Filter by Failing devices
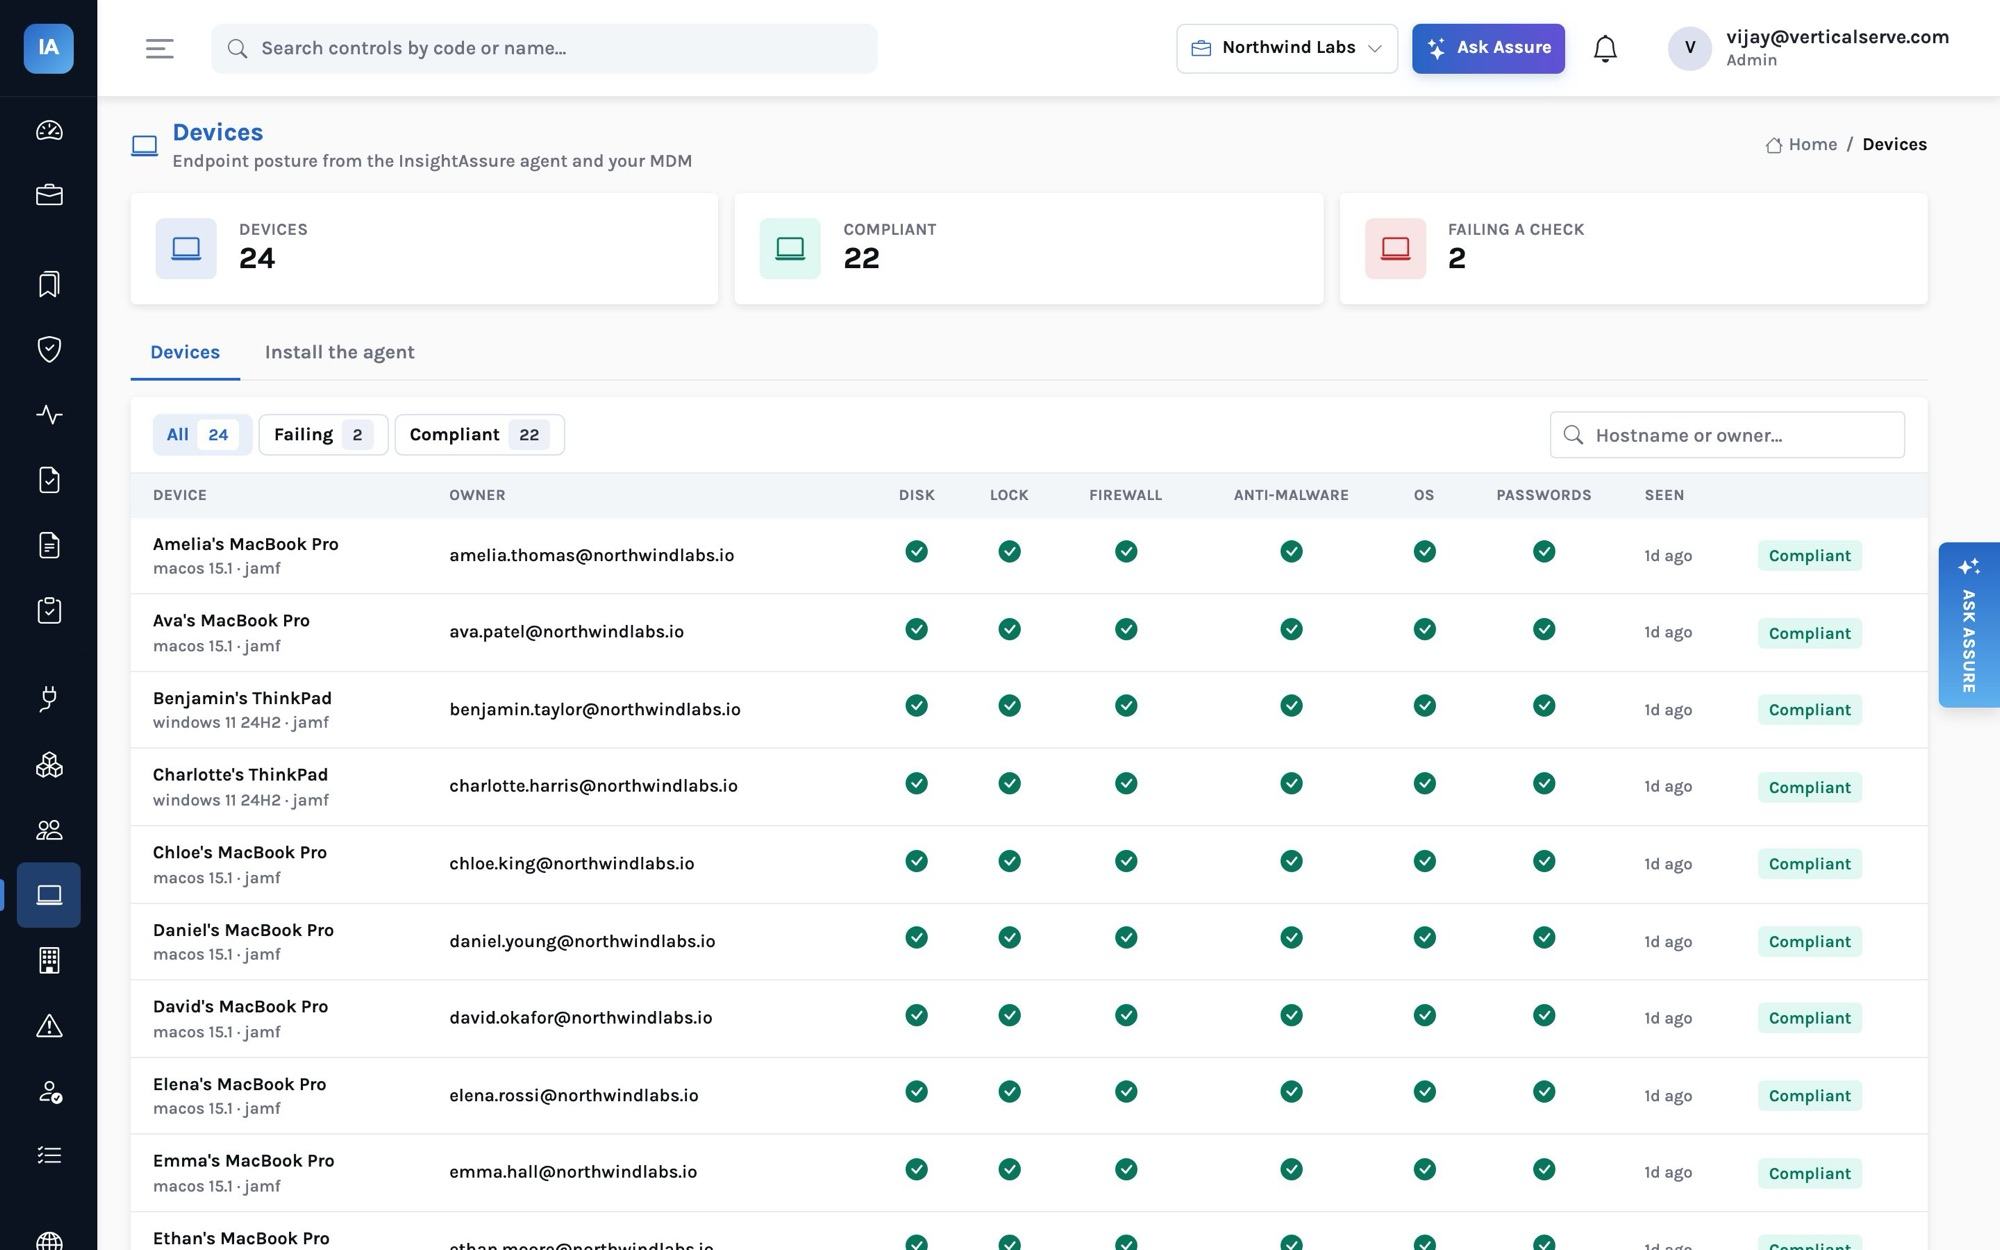The width and height of the screenshot is (2000, 1250). (x=323, y=435)
